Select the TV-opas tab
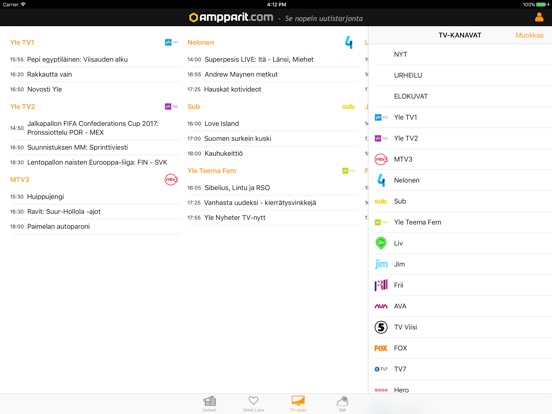The height and width of the screenshot is (414, 552). click(298, 403)
